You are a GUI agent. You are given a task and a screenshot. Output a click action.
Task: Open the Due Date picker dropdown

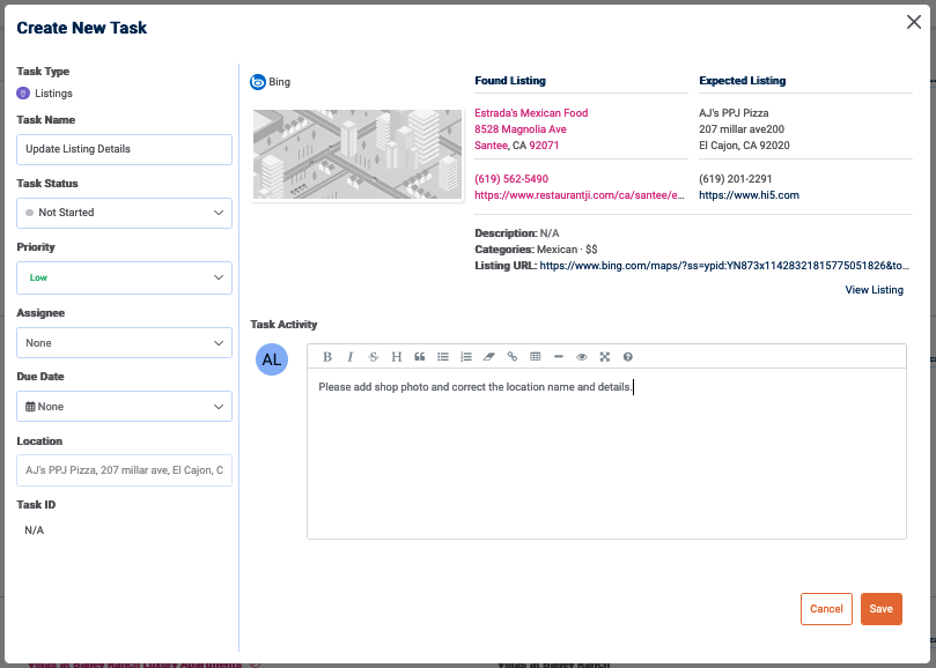[124, 407]
